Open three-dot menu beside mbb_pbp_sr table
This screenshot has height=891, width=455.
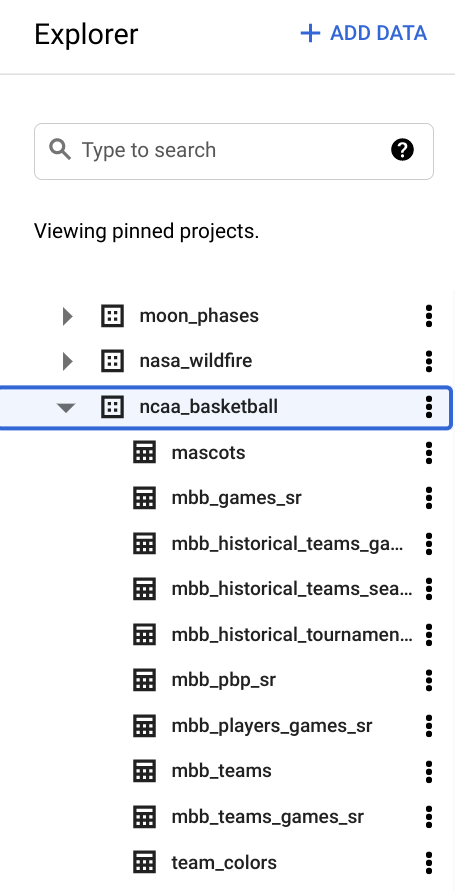(429, 680)
